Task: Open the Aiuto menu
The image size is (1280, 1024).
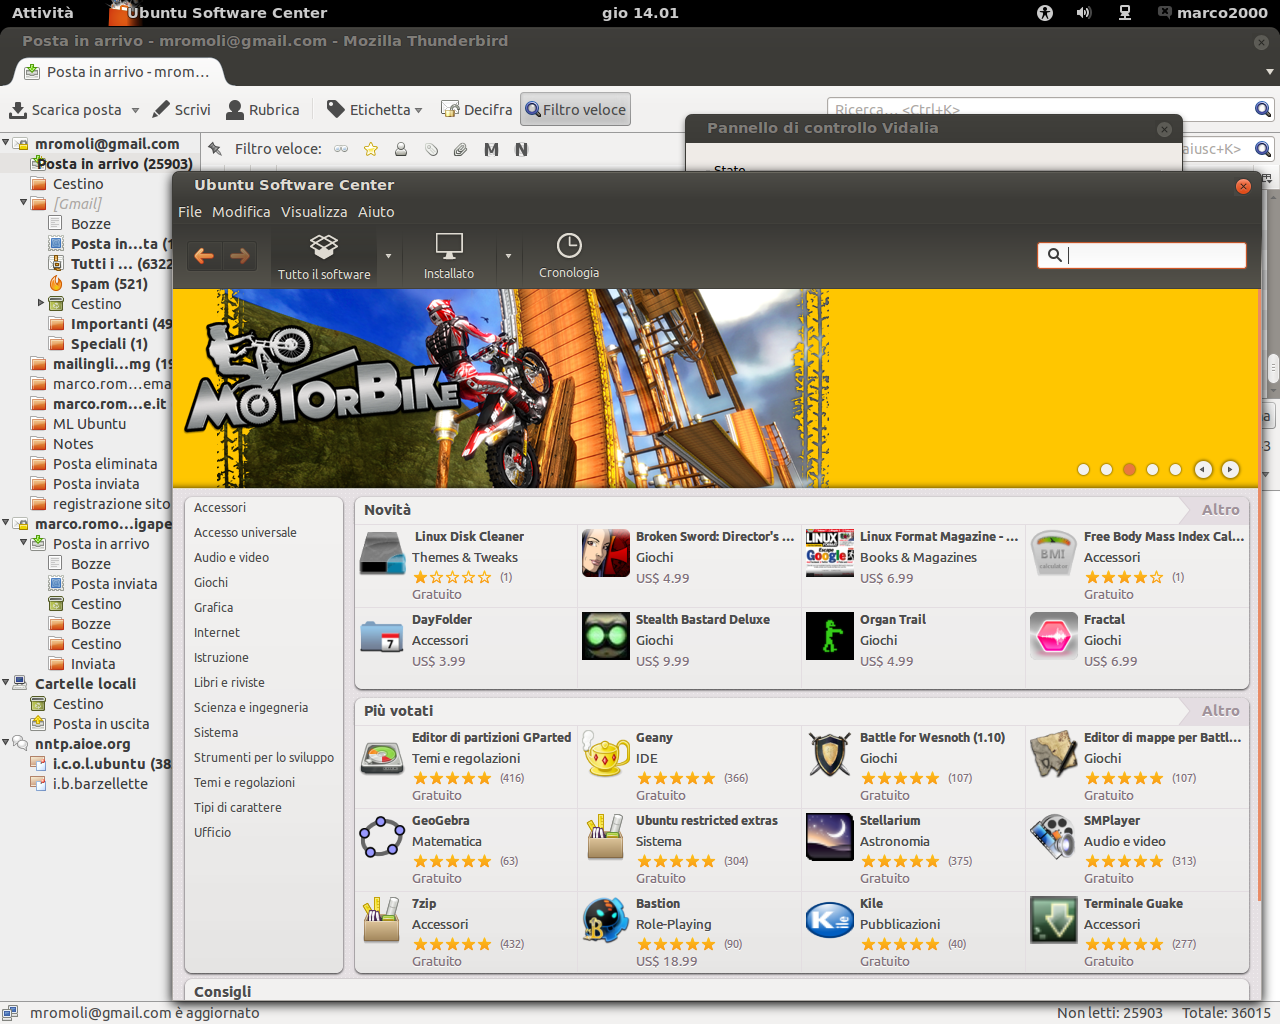Action: tap(376, 212)
